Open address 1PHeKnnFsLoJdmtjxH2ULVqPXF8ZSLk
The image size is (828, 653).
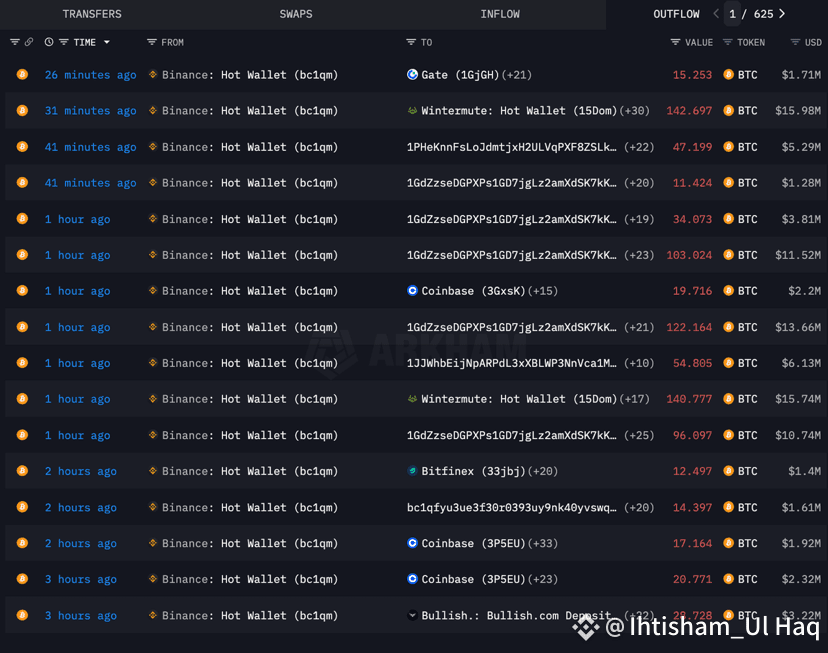point(511,147)
